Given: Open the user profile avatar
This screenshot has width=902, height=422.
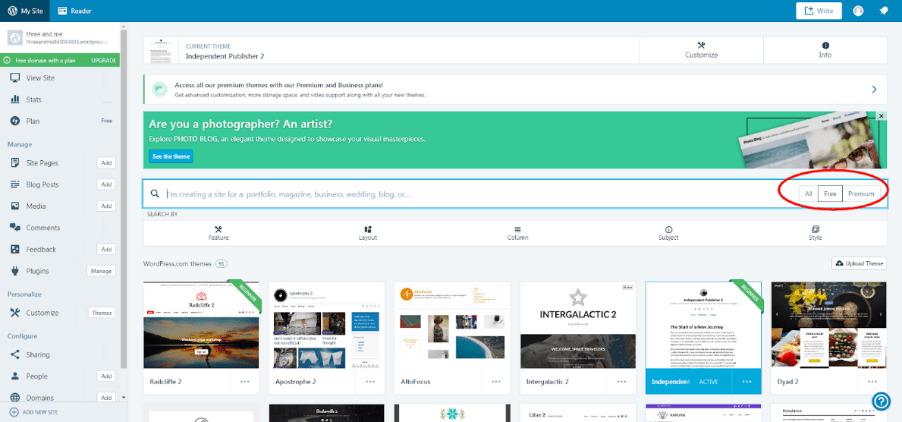Looking at the screenshot, I should 858,10.
